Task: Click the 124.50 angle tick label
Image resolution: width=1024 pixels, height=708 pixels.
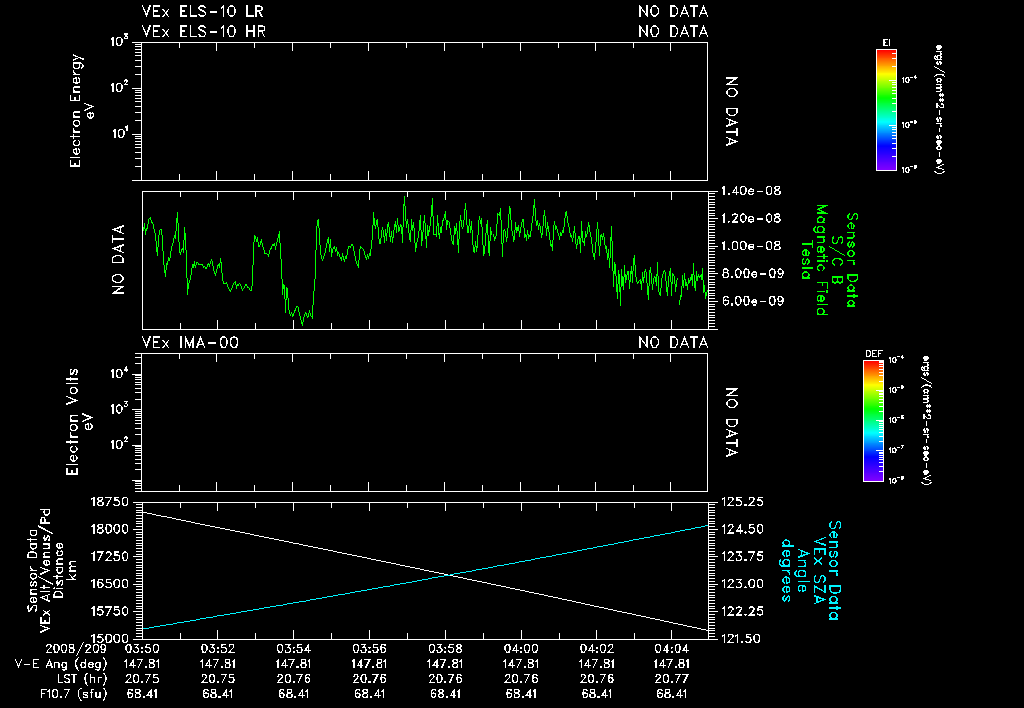Action: pyautogui.click(x=743, y=529)
